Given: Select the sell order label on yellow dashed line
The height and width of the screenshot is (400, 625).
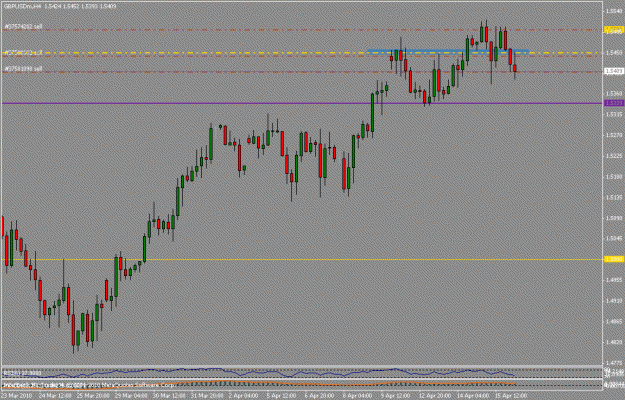Looking at the screenshot, I should (23, 52).
